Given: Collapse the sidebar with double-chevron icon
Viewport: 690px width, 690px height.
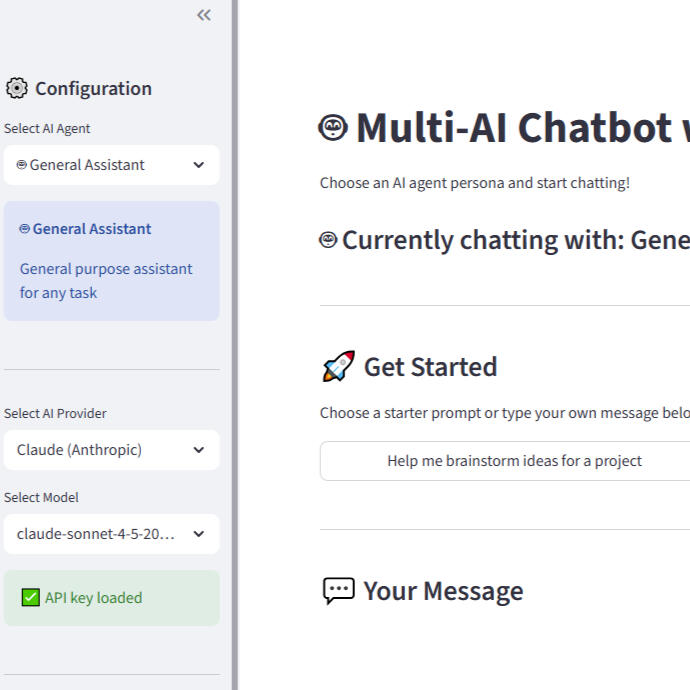Looking at the screenshot, I should [204, 15].
